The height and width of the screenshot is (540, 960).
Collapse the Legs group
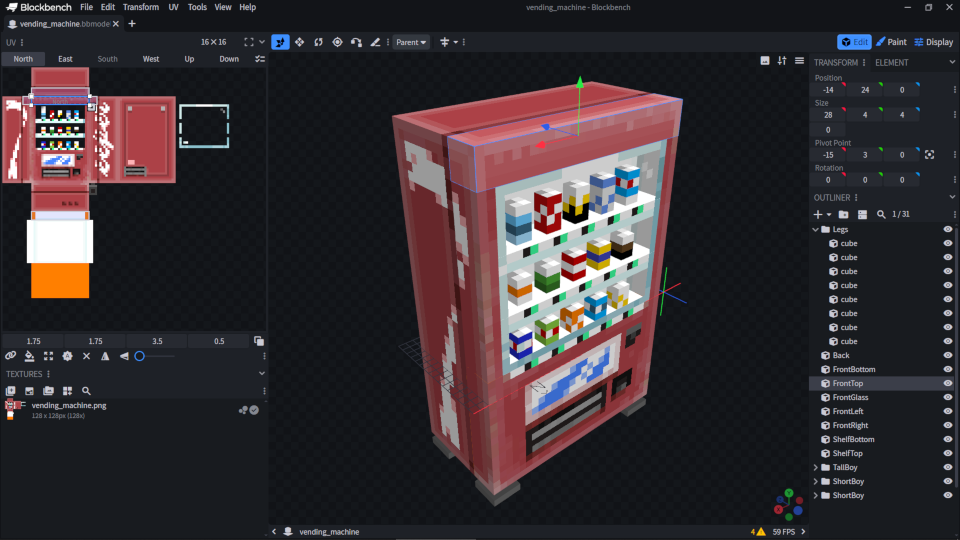click(x=816, y=230)
